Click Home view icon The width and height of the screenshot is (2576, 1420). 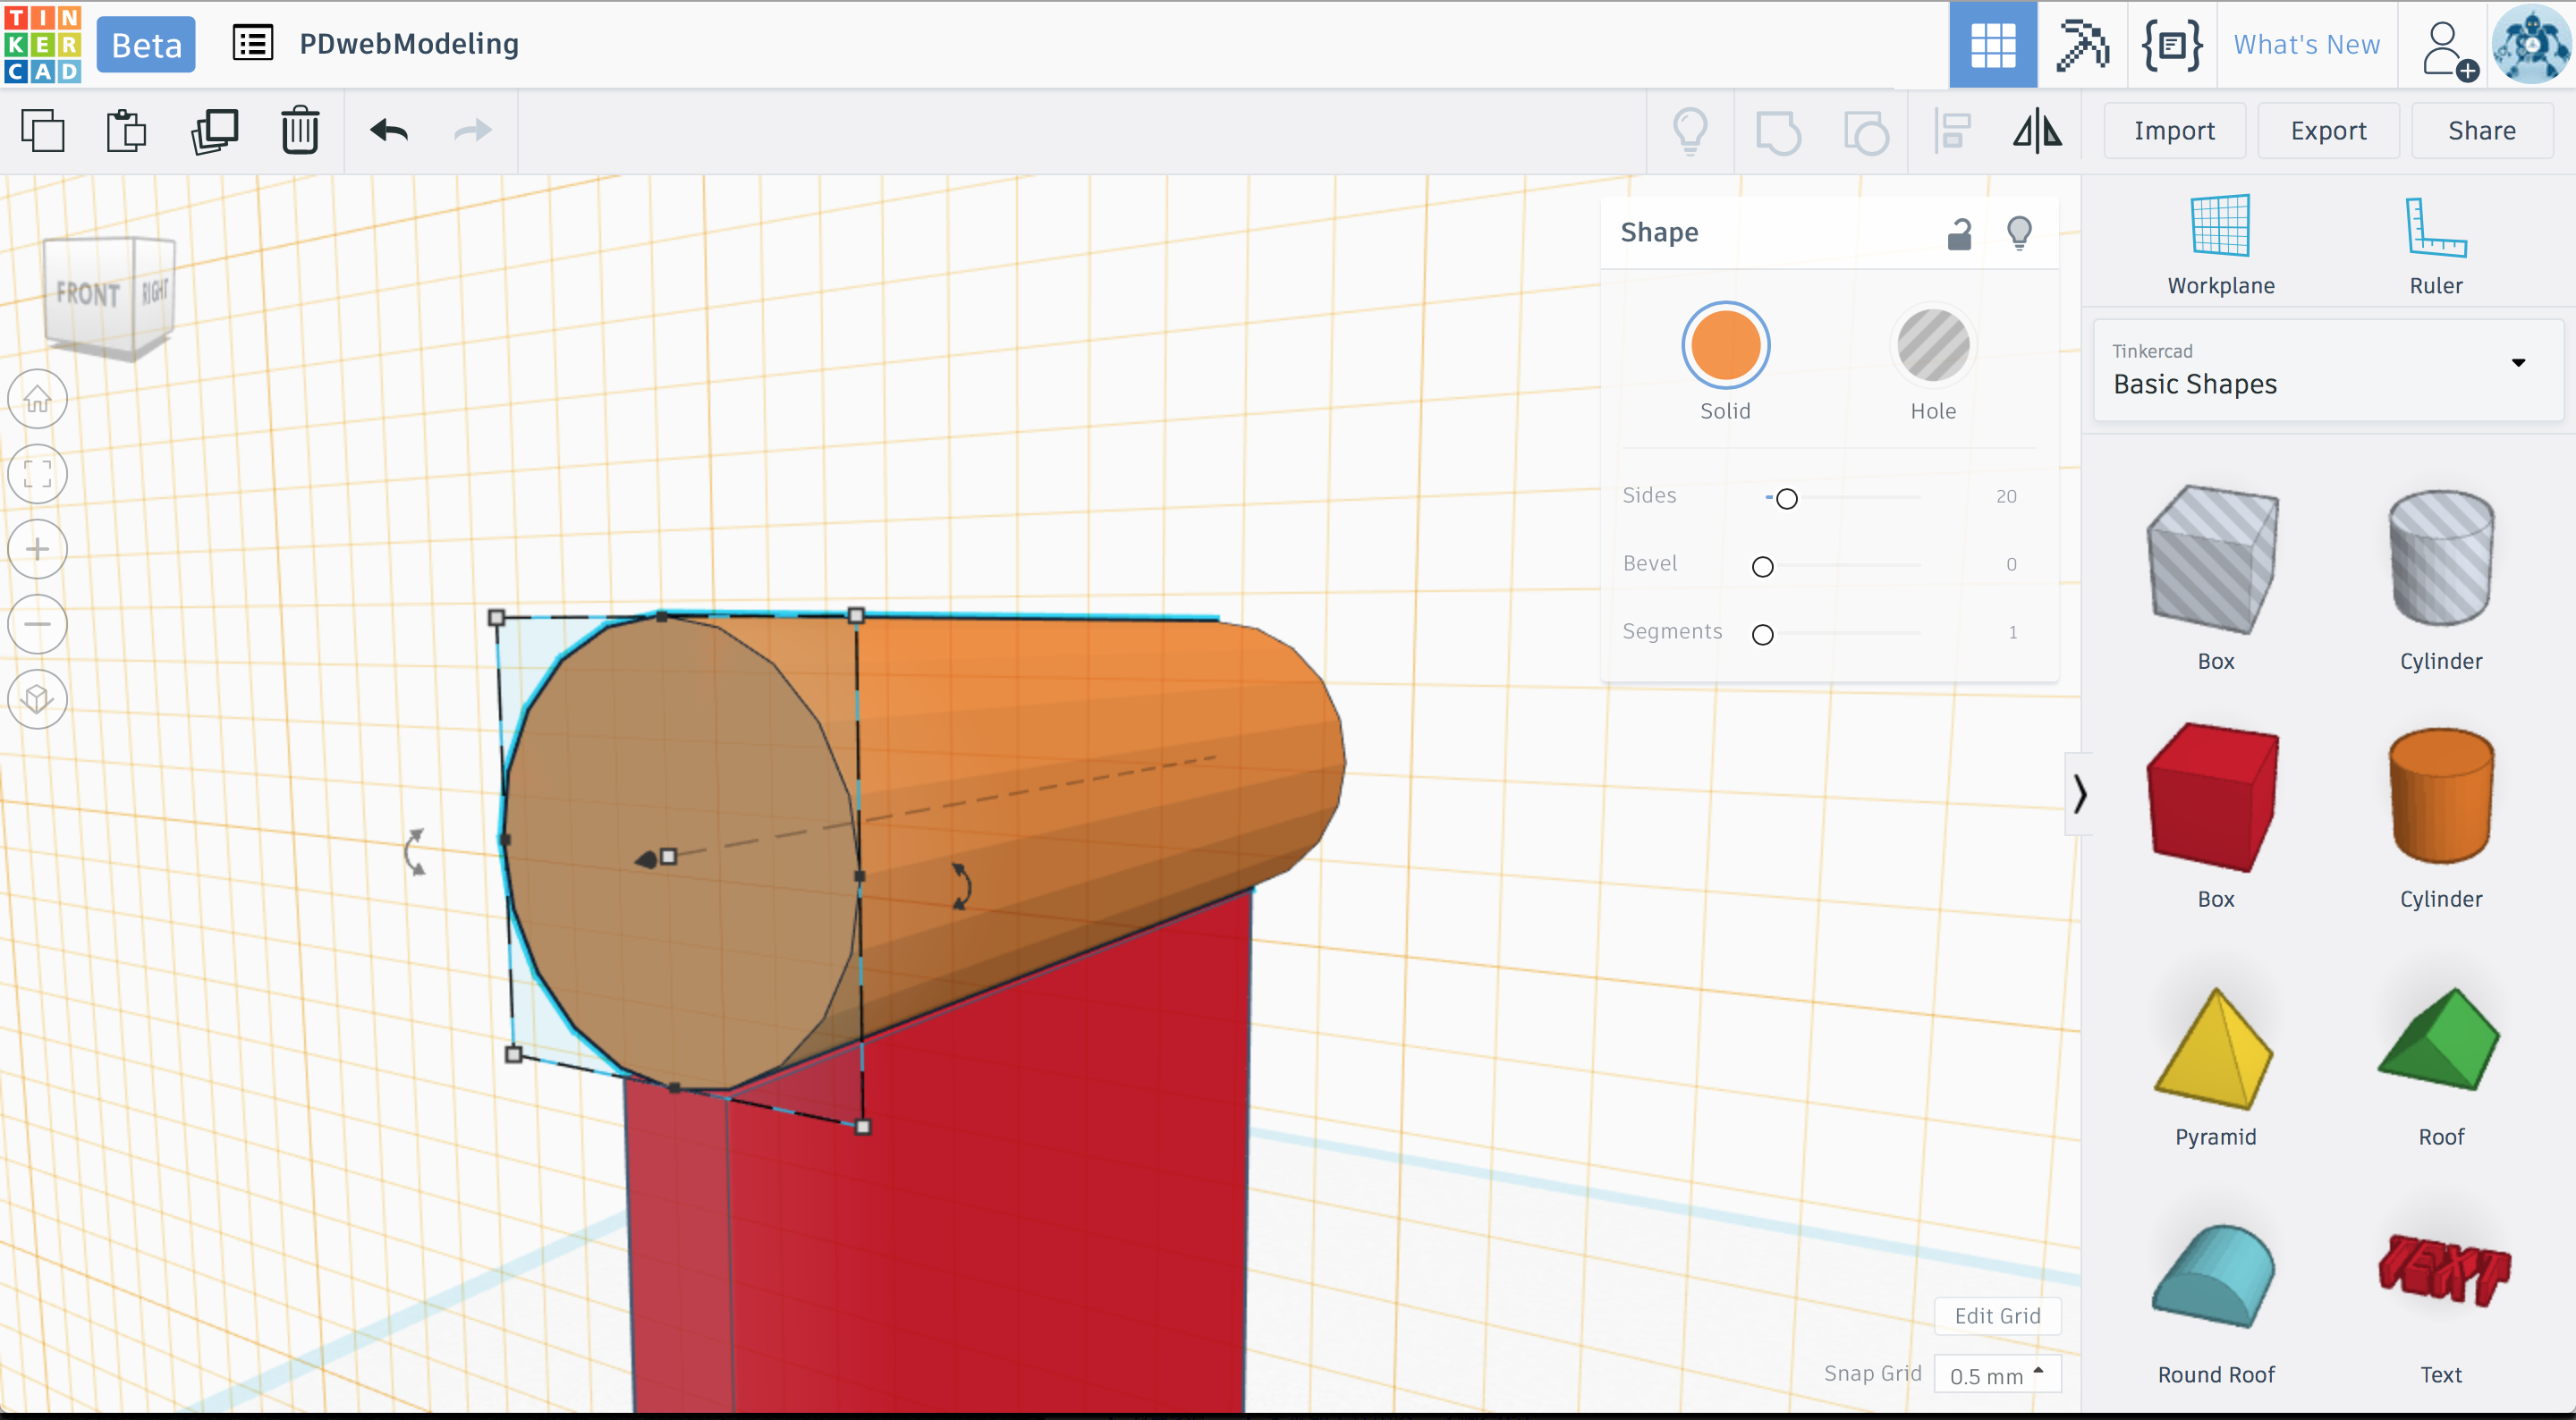pyautogui.click(x=38, y=399)
